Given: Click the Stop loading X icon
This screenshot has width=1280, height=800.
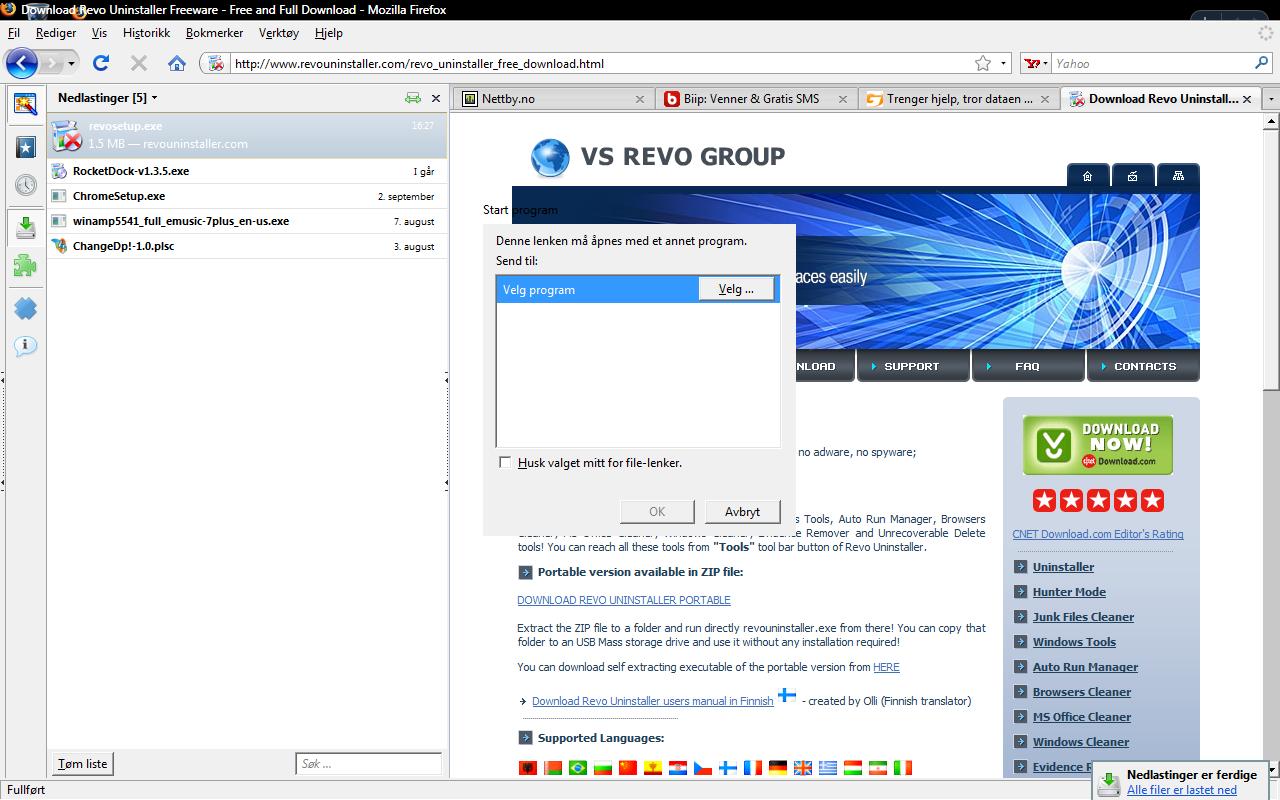Looking at the screenshot, I should coord(139,63).
